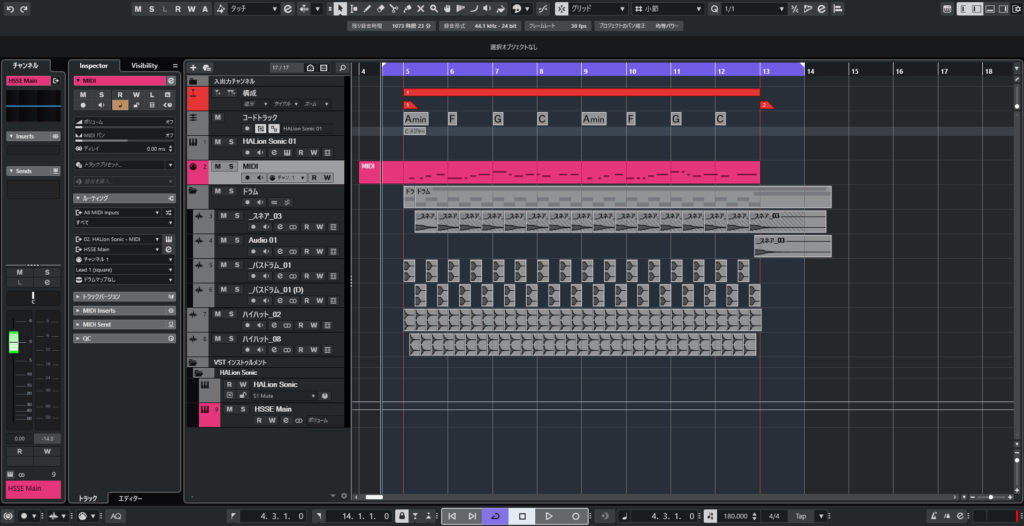Click the Tap tempo button
1024x526 pixels.
click(x=801, y=516)
